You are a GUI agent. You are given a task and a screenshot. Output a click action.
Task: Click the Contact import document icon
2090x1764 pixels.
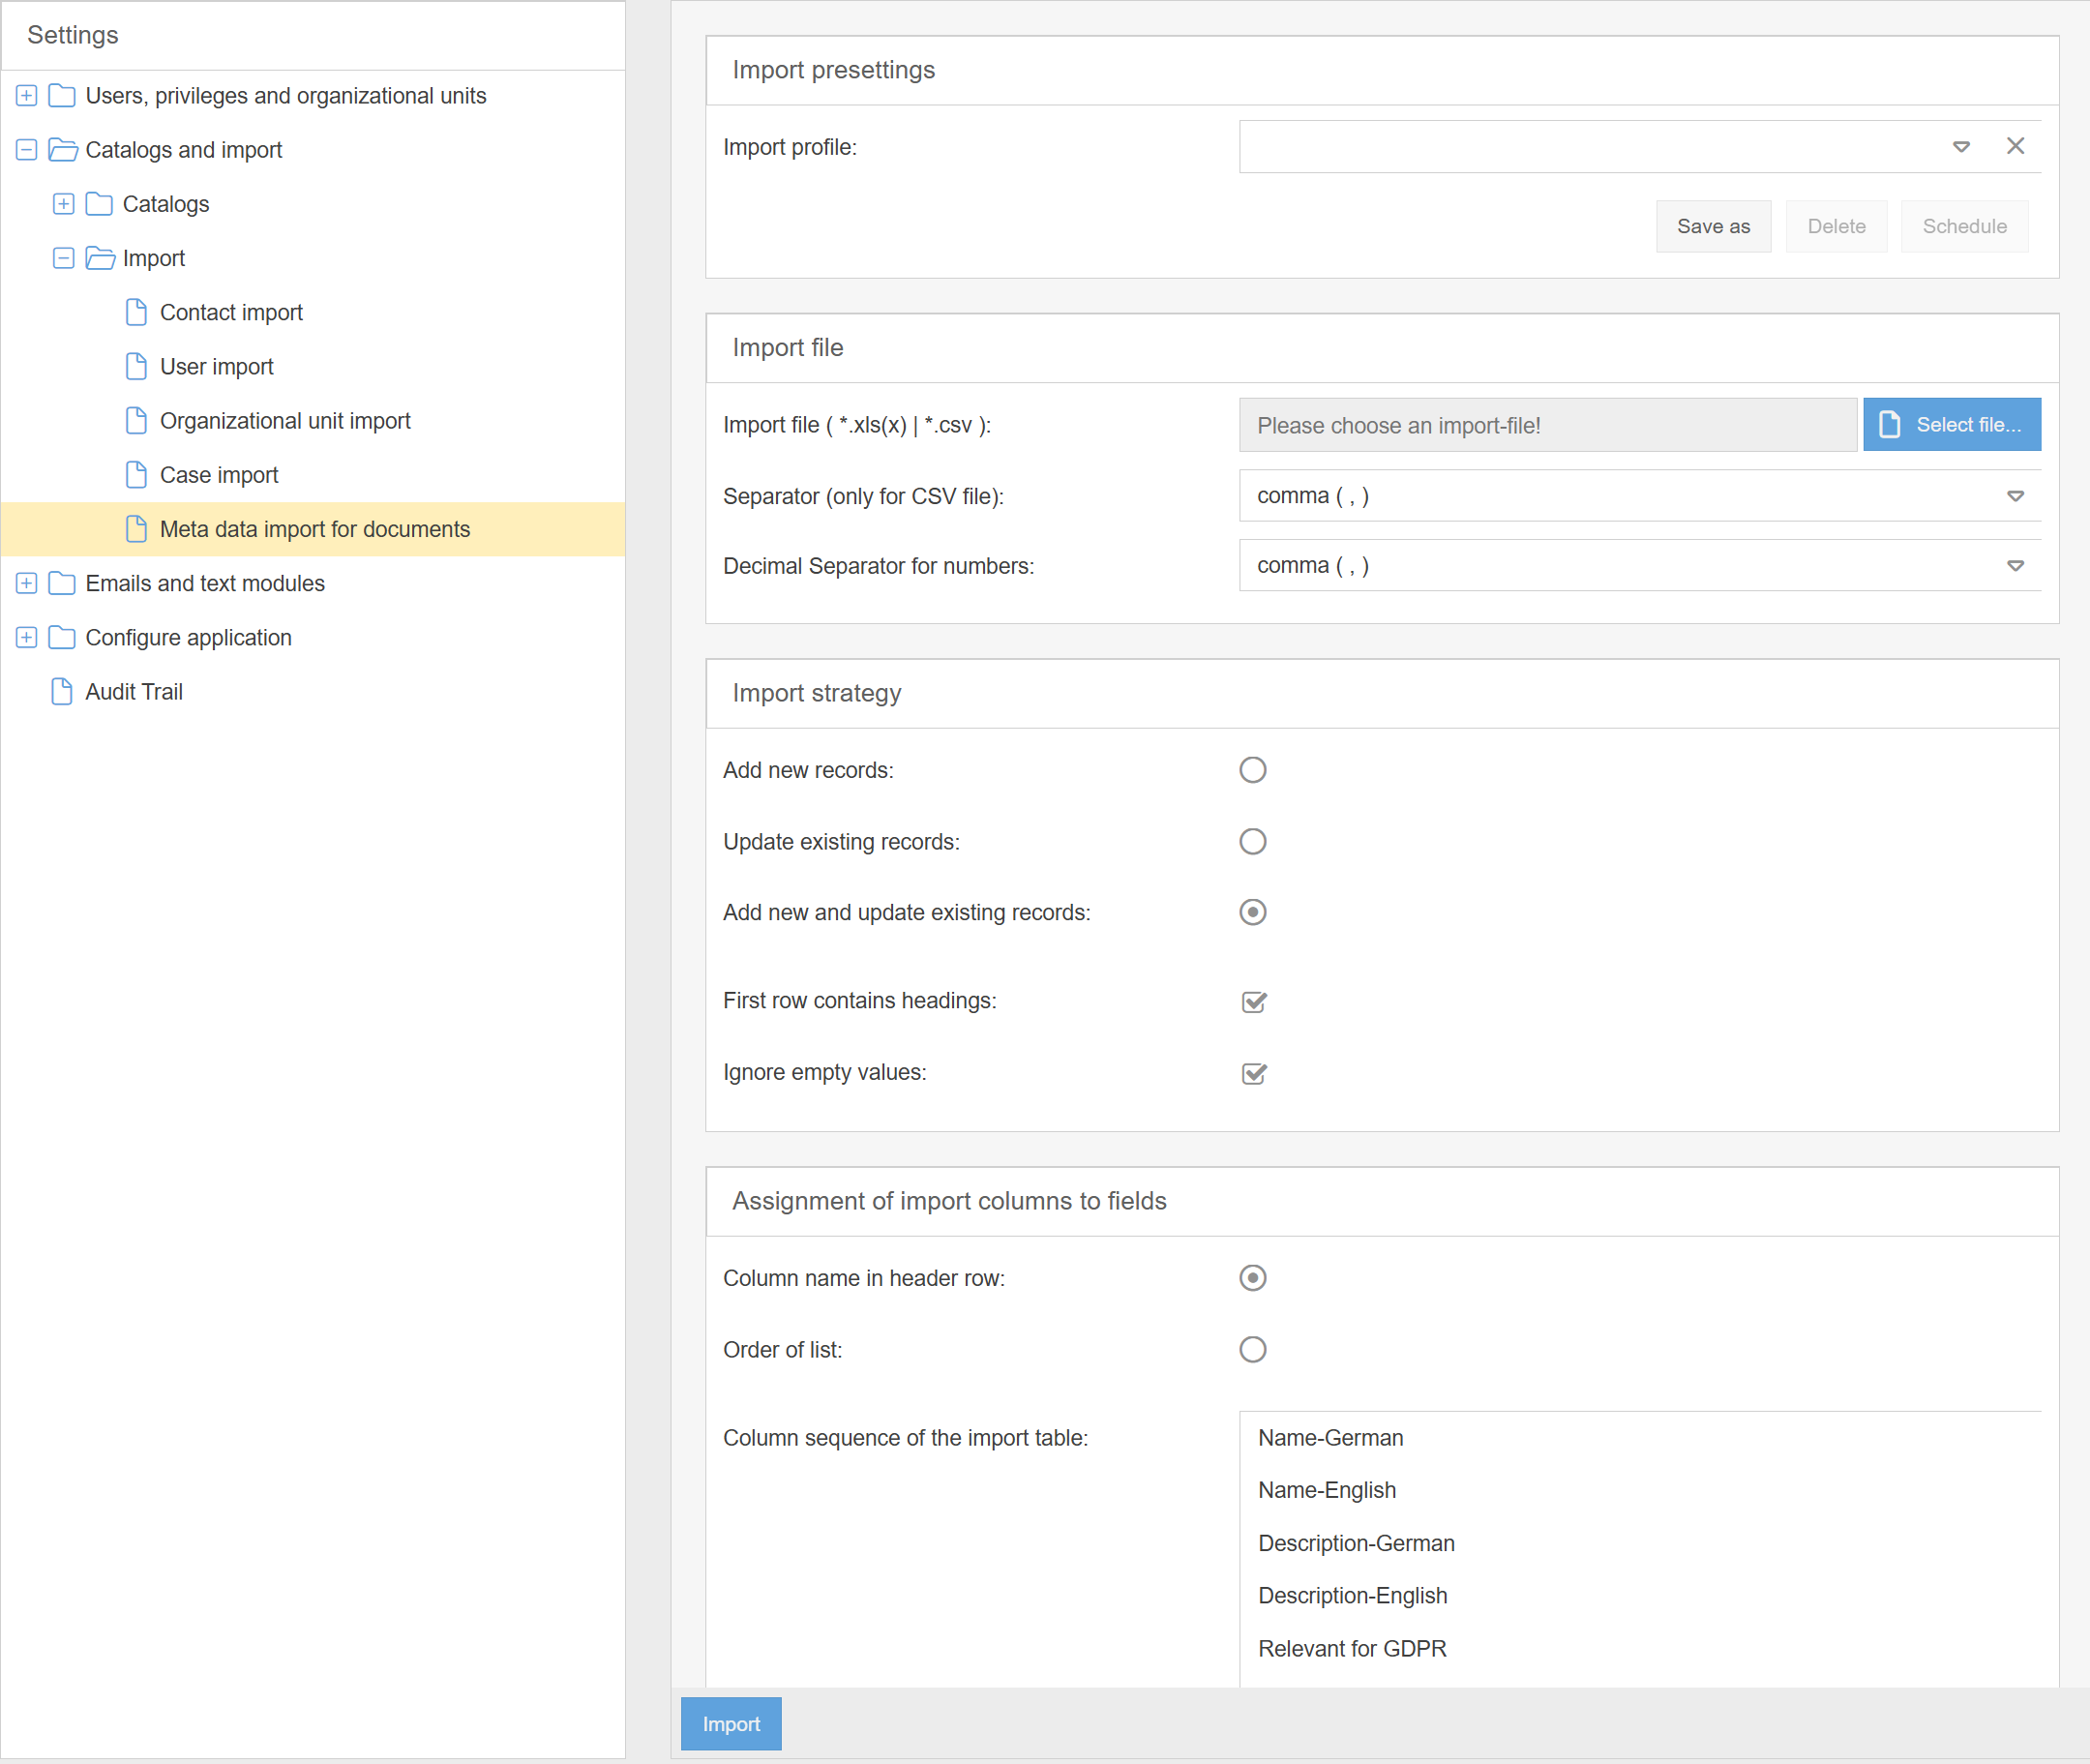click(x=136, y=312)
